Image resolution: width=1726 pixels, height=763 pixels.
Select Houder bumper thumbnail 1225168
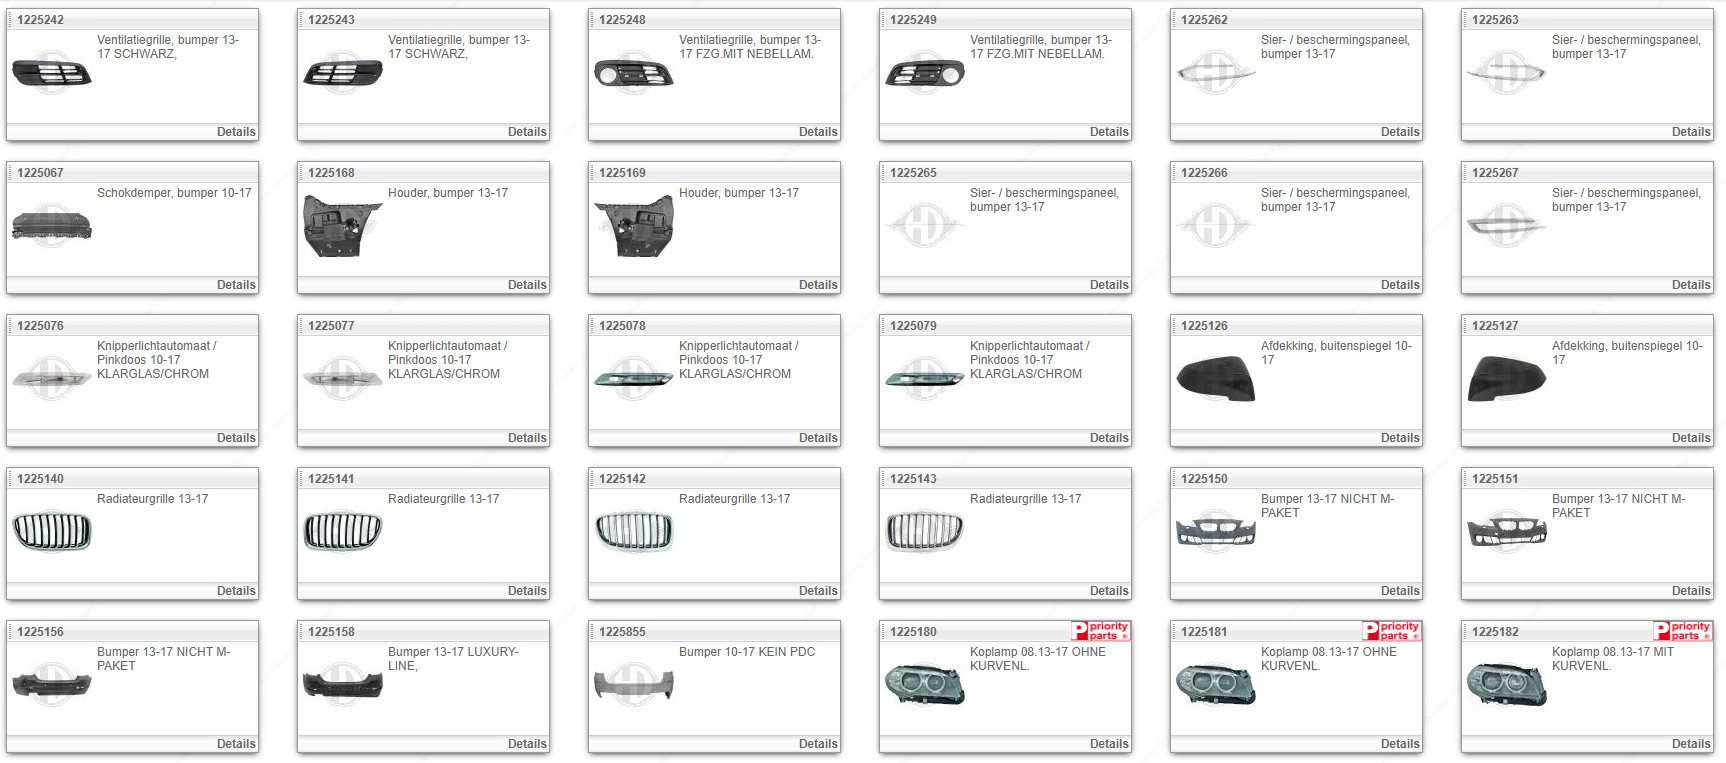pyautogui.click(x=343, y=226)
